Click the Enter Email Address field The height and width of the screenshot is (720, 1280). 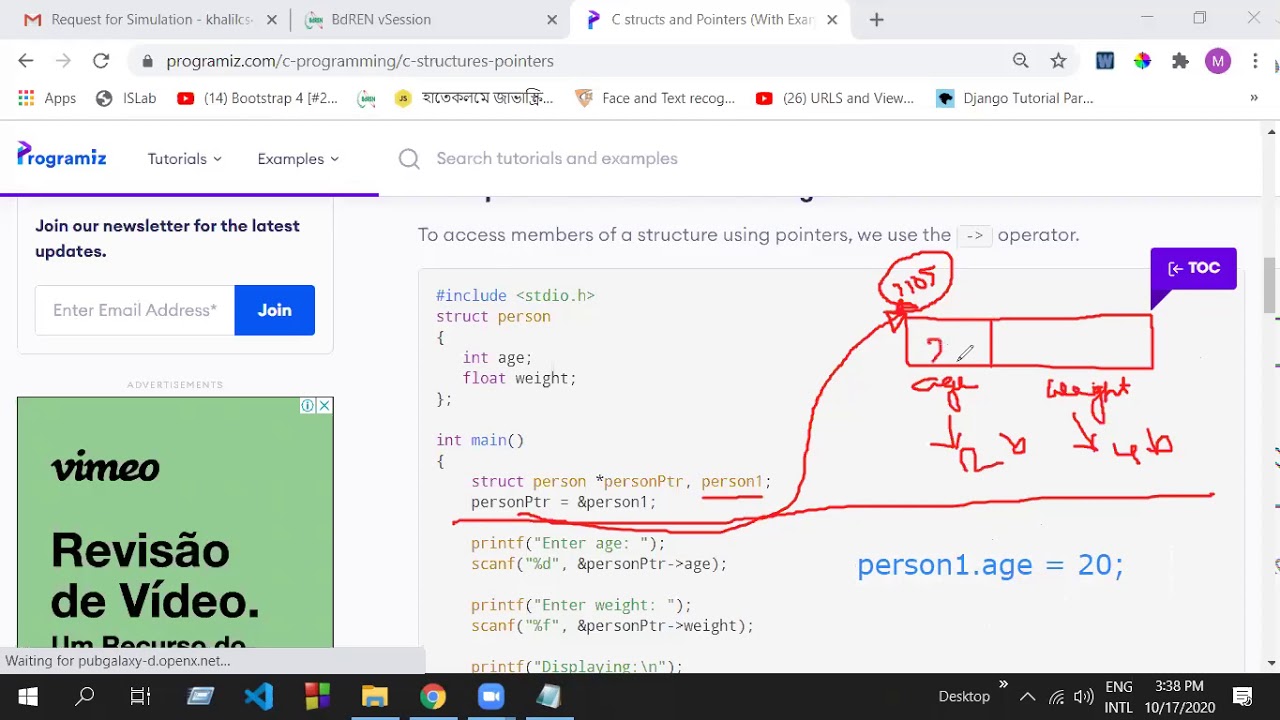(135, 310)
